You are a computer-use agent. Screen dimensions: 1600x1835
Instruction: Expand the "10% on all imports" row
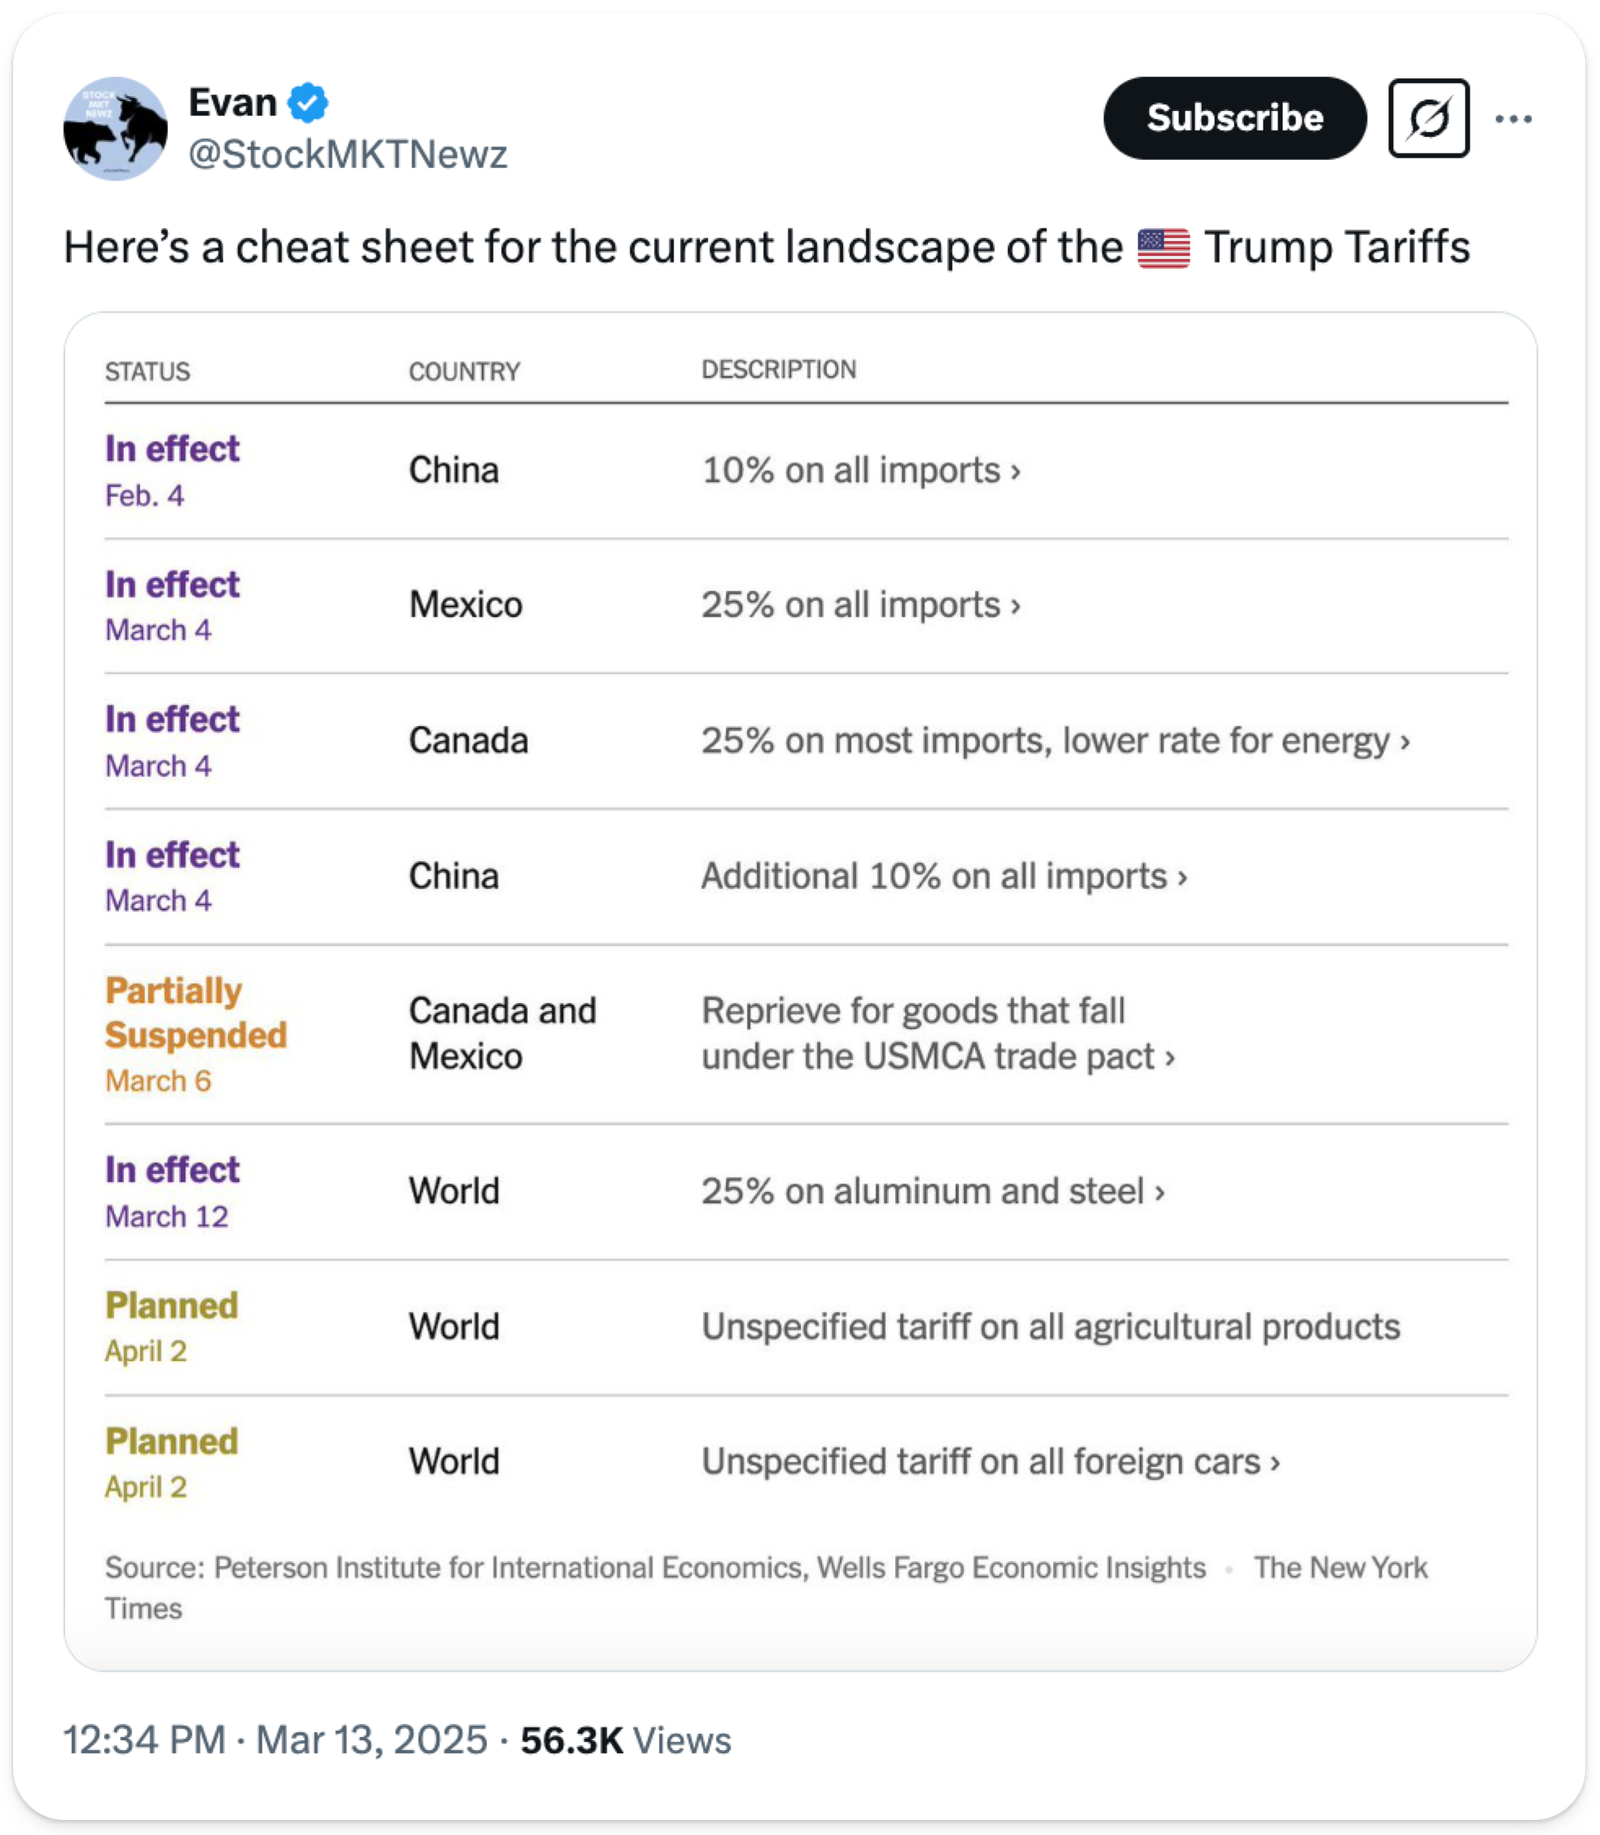[x=861, y=470]
